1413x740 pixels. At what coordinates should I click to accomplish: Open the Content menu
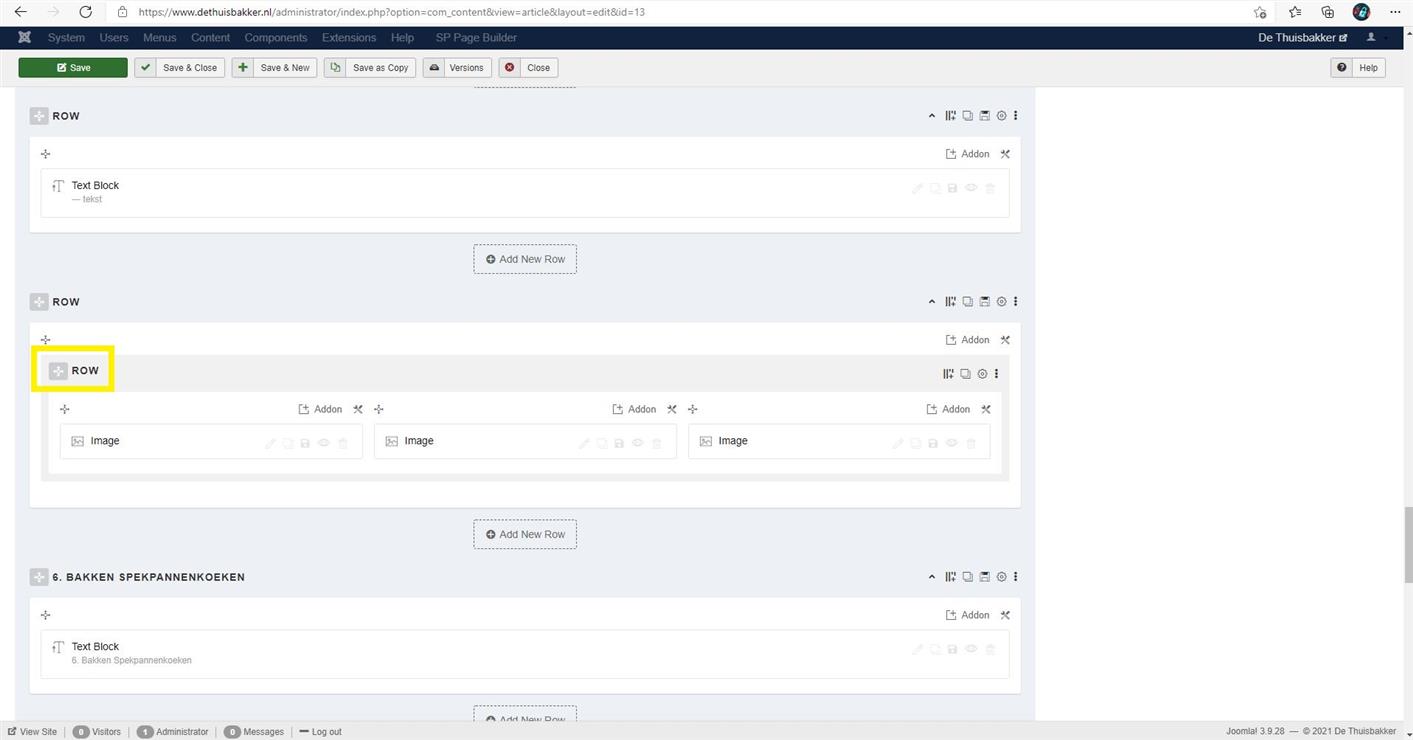(x=210, y=38)
